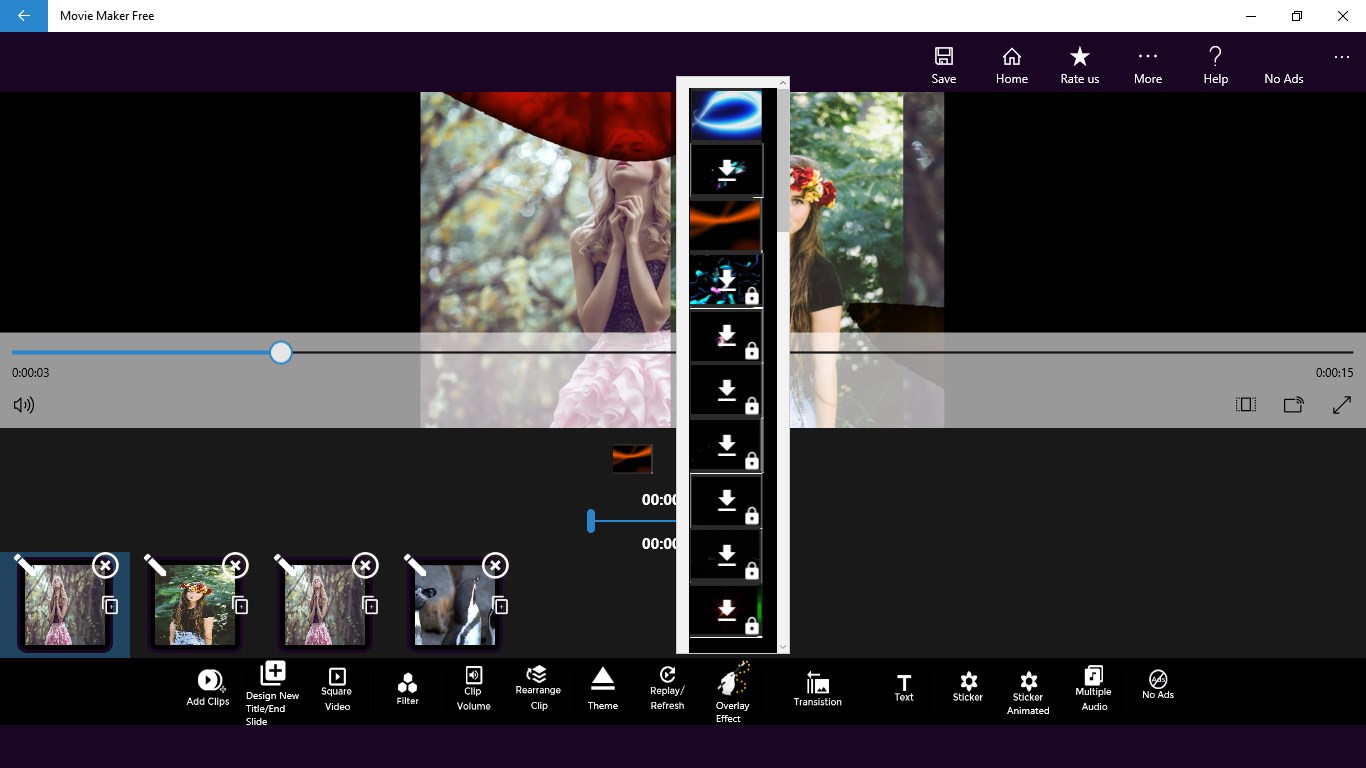Mute the preview with the speaker icon

point(24,405)
